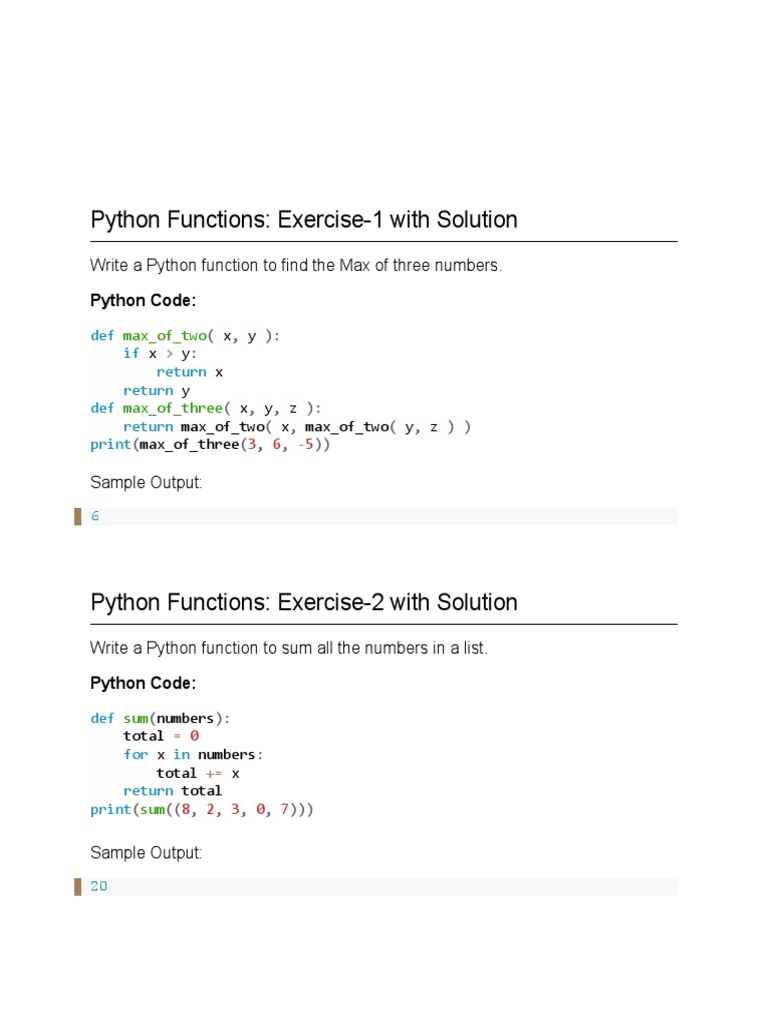Click the def sum(numbers) code line

(160, 718)
